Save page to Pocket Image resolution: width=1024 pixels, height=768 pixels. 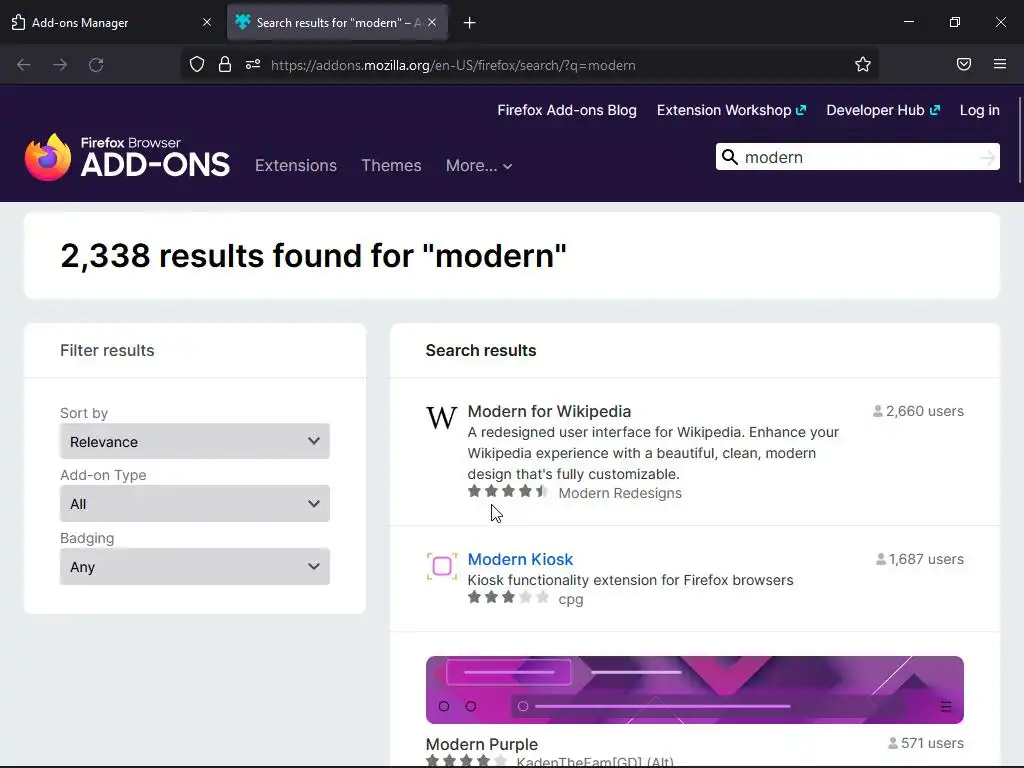click(x=963, y=64)
